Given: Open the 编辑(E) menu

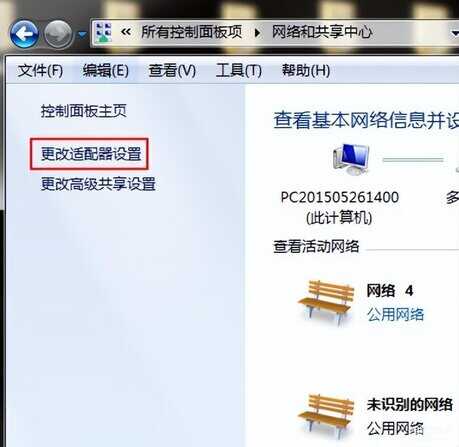Looking at the screenshot, I should pos(106,71).
